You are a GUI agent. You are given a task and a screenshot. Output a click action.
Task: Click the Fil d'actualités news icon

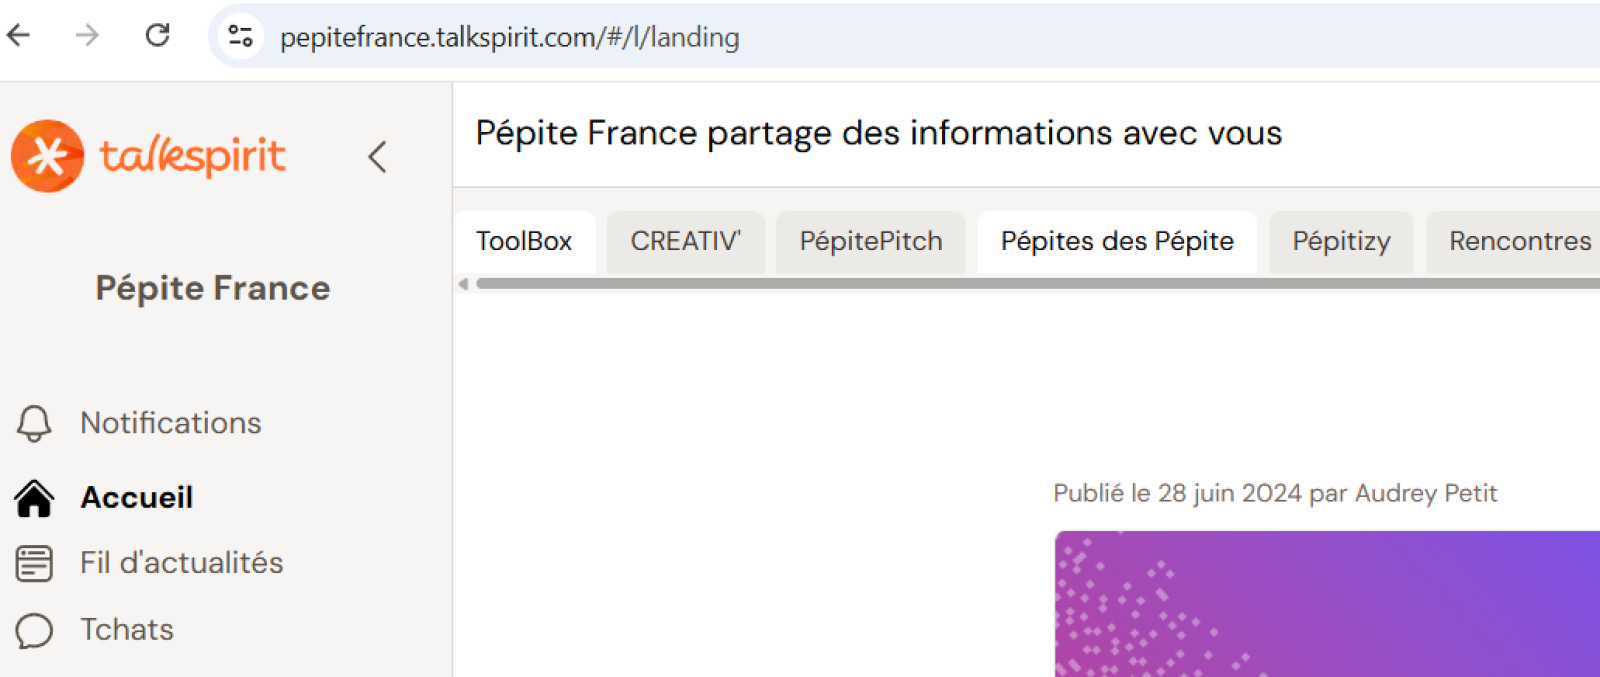(x=34, y=563)
